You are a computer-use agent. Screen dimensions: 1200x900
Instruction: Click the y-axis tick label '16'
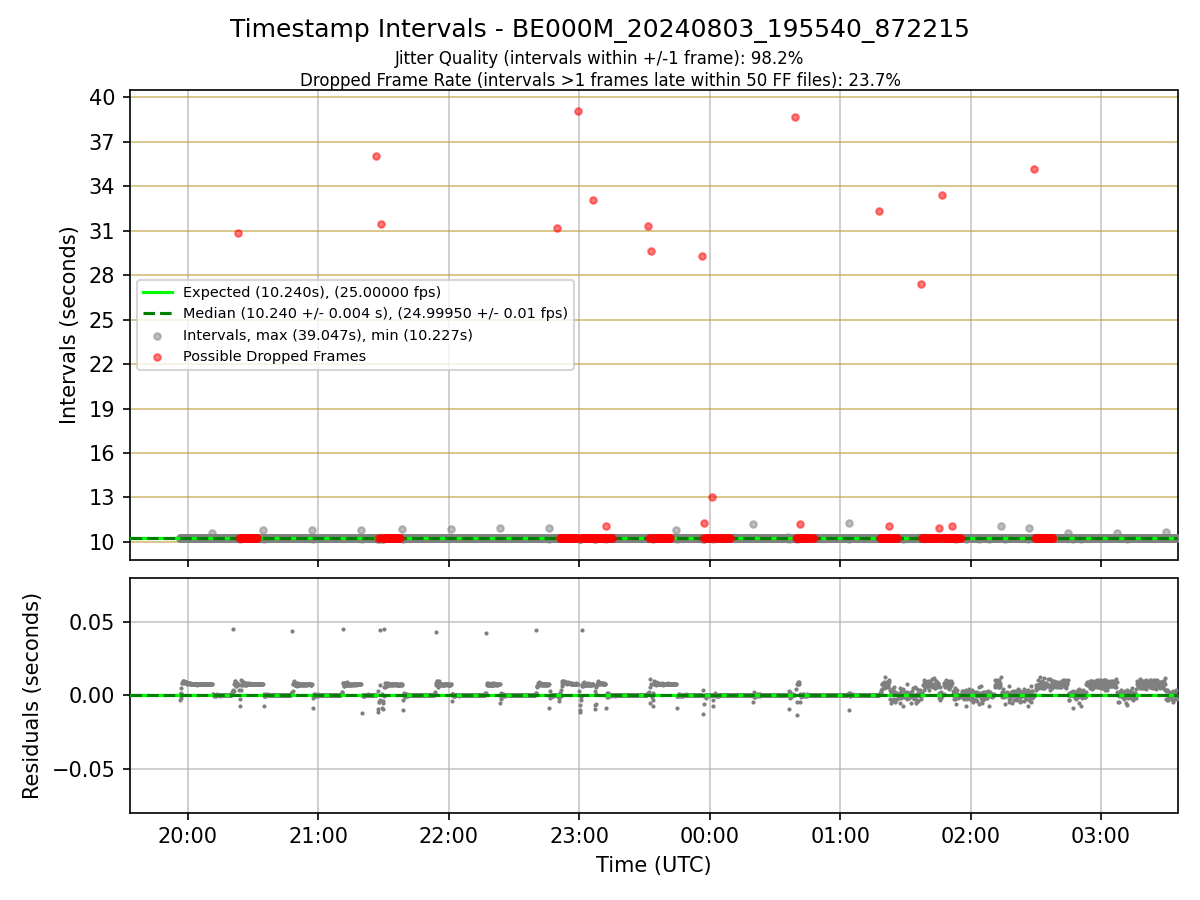pyautogui.click(x=103, y=453)
